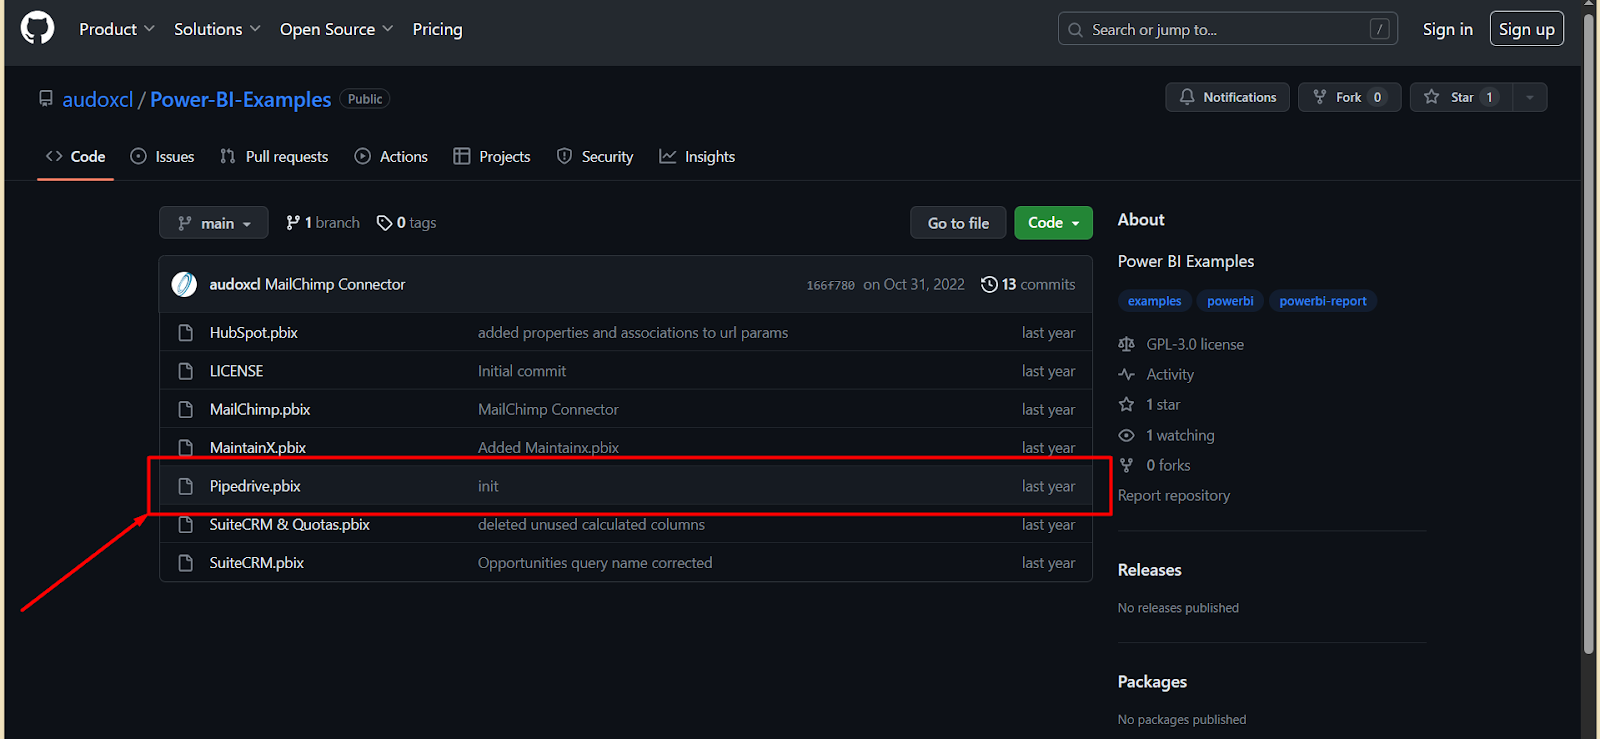Click the audoxcl commit author avatar
Viewport: 1600px width, 739px height.
click(184, 284)
